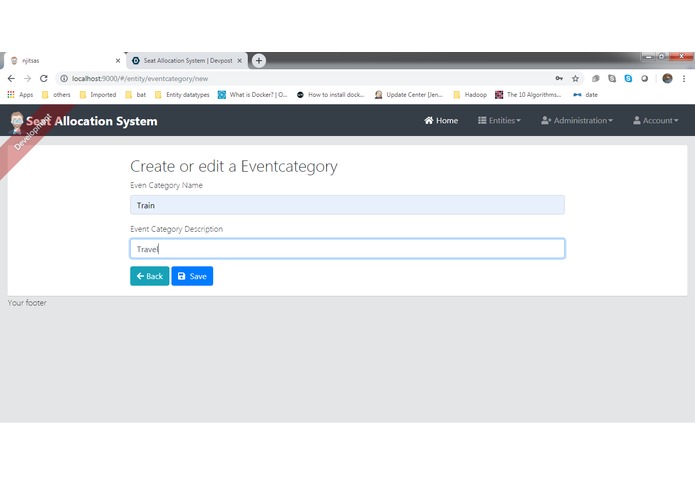Reload the current page

click(x=43, y=78)
